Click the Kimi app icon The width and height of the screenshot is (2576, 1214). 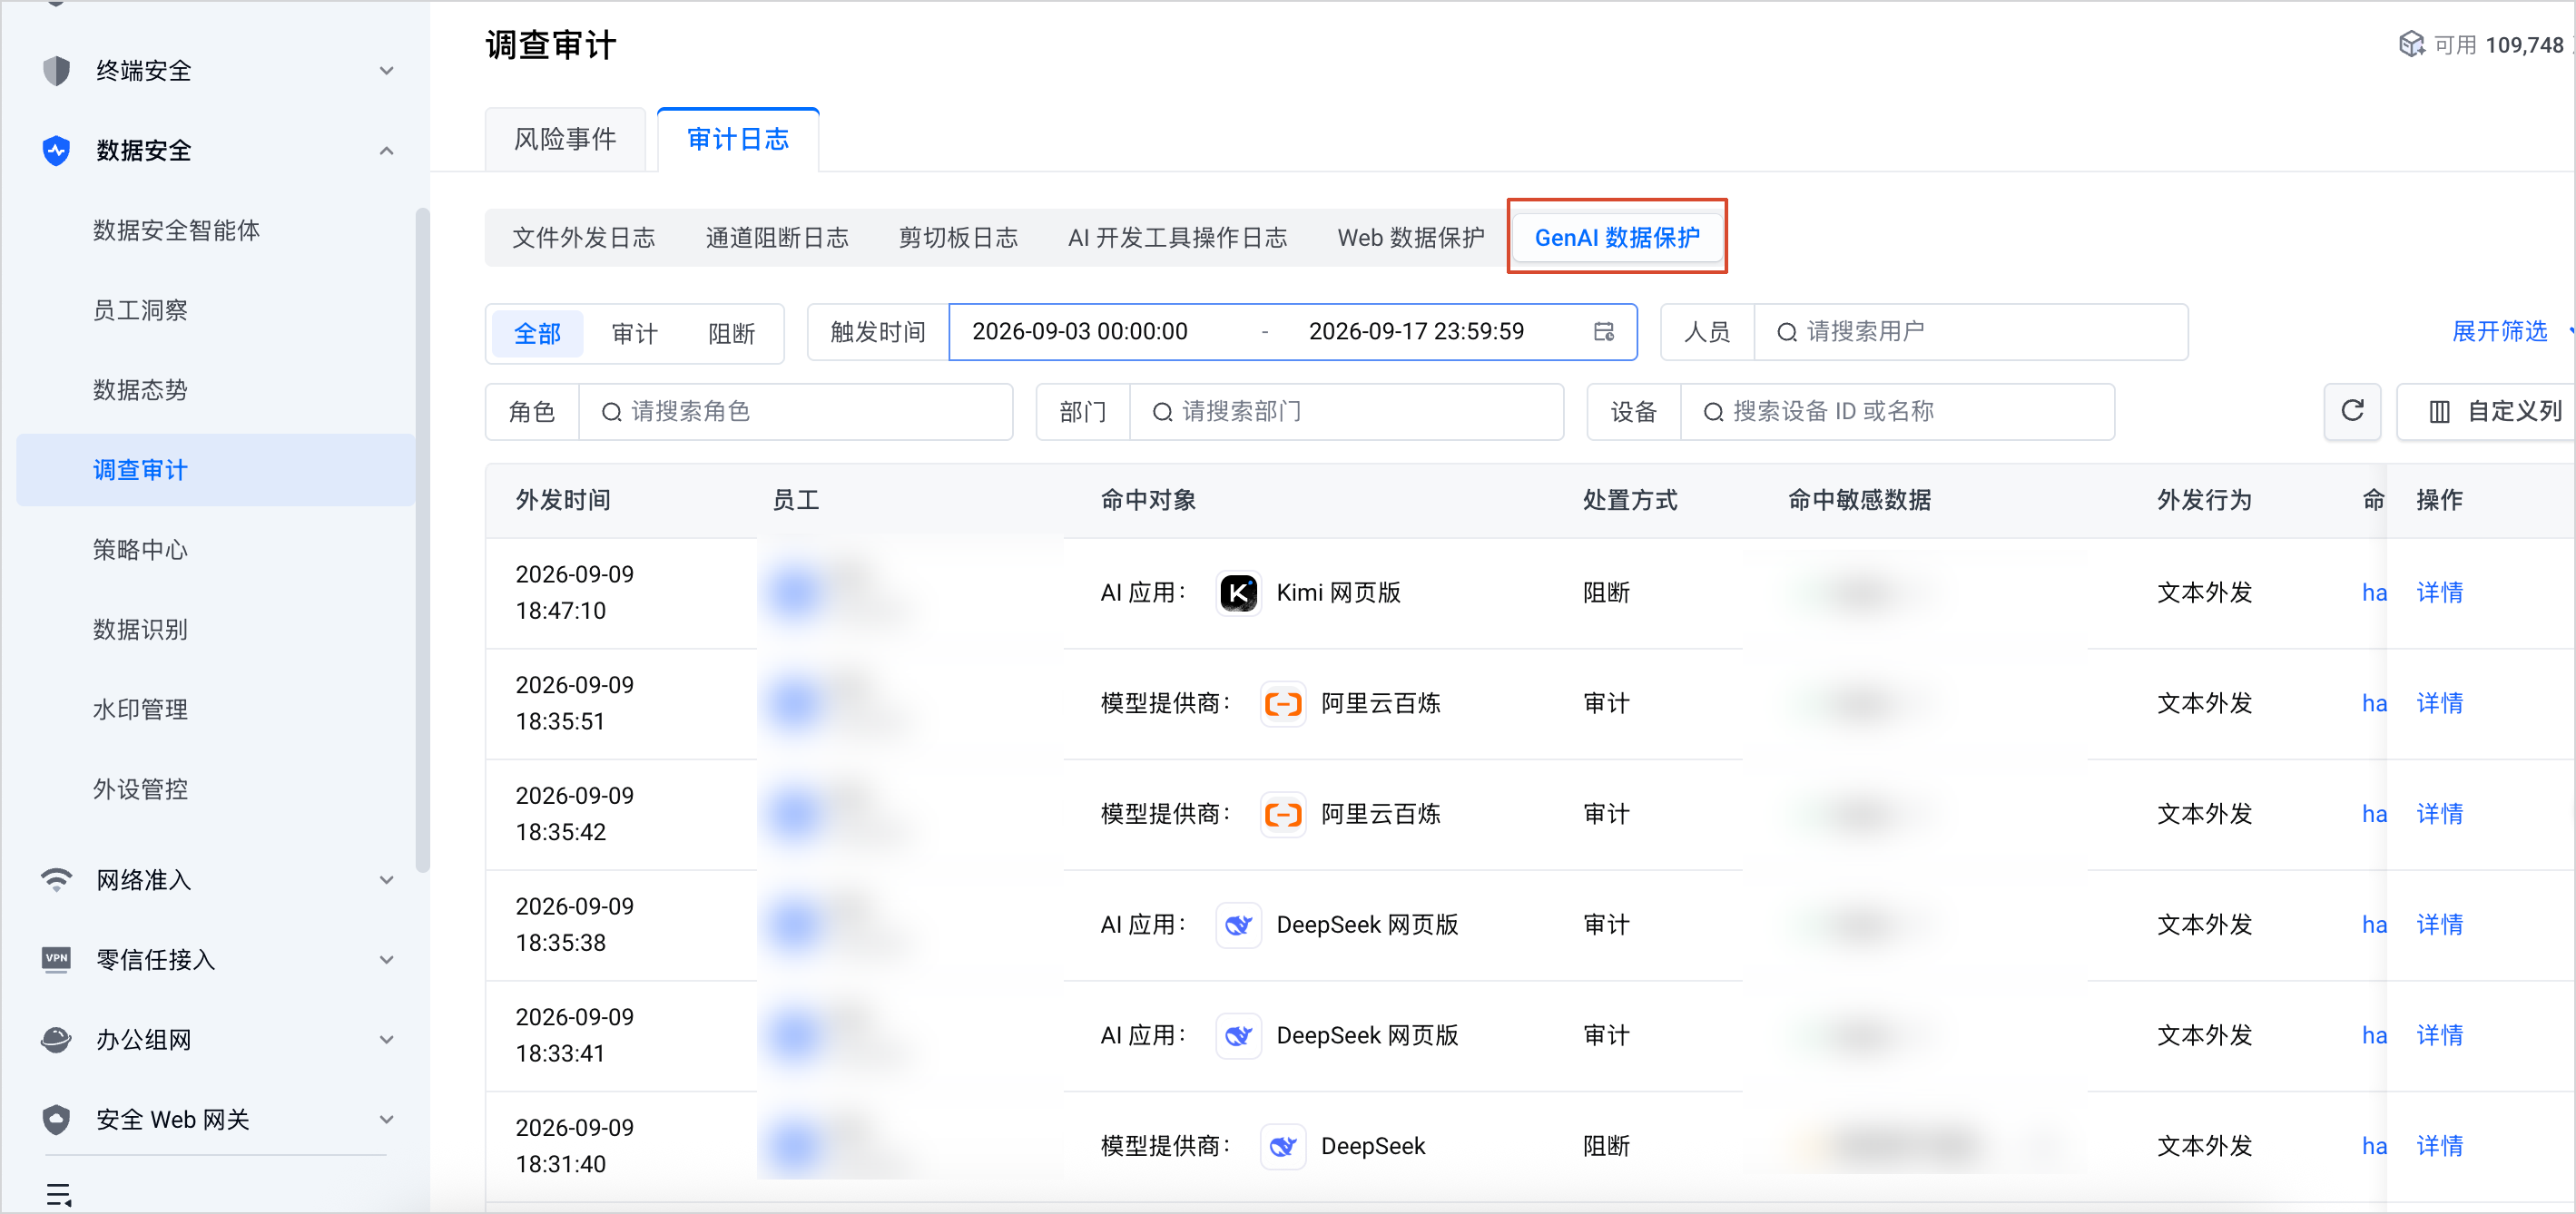1238,593
